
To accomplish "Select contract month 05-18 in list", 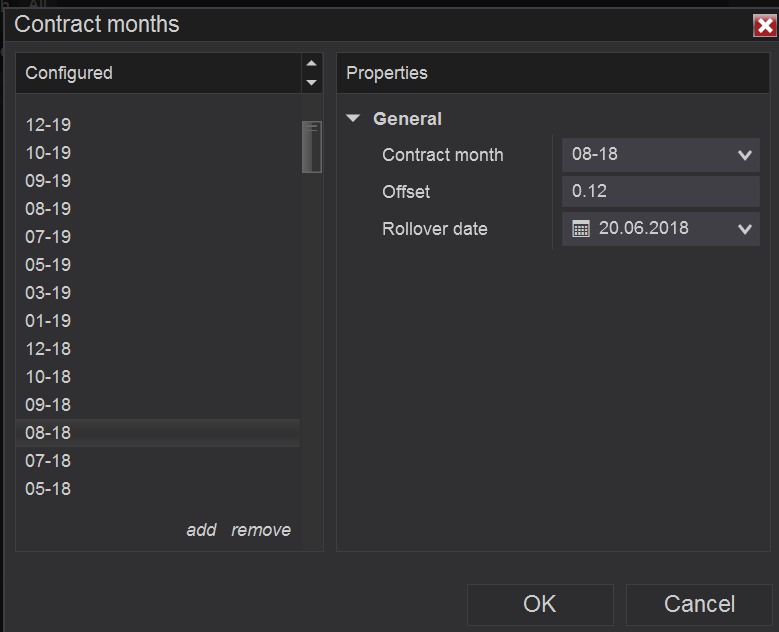I will [x=48, y=489].
